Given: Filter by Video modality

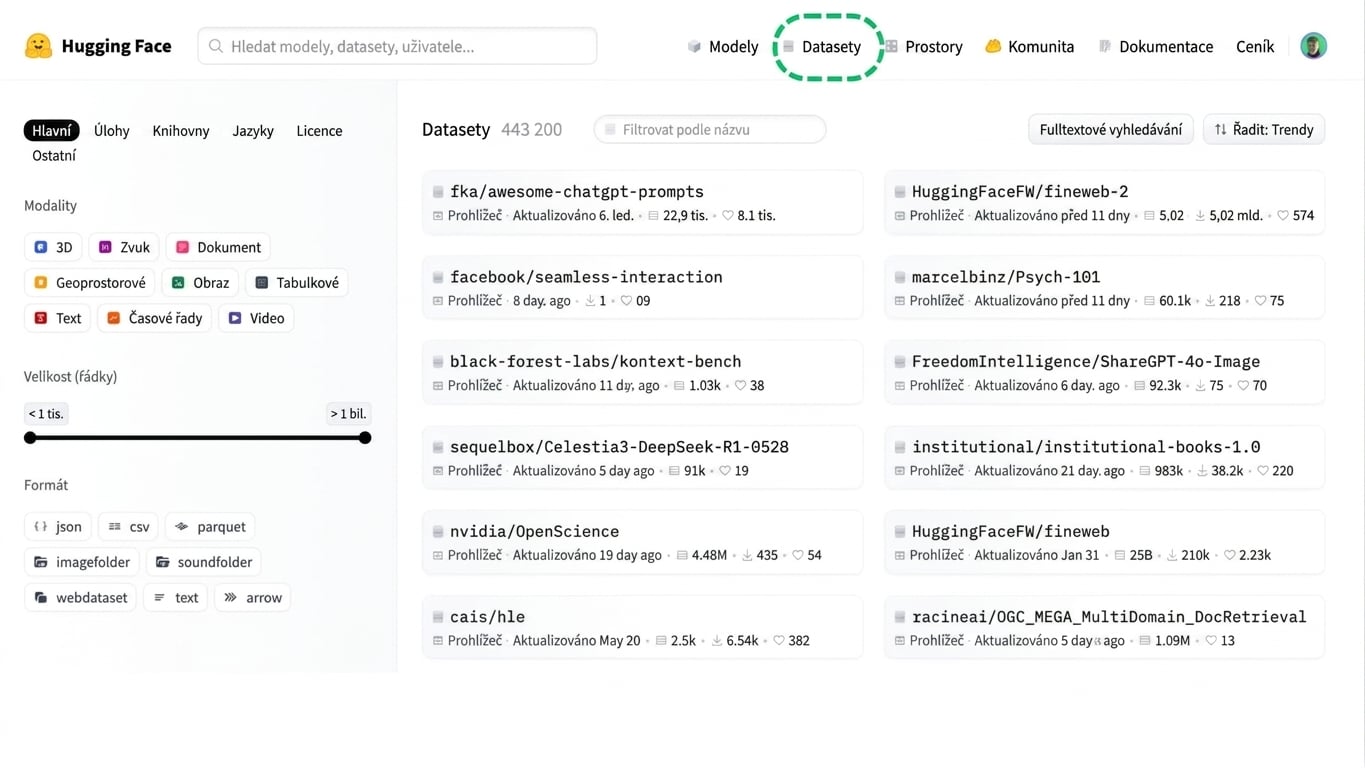Looking at the screenshot, I should (x=256, y=318).
